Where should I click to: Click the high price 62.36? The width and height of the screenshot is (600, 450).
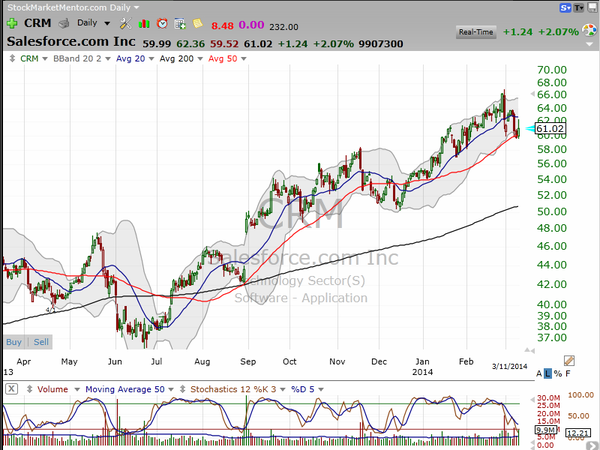click(x=191, y=44)
